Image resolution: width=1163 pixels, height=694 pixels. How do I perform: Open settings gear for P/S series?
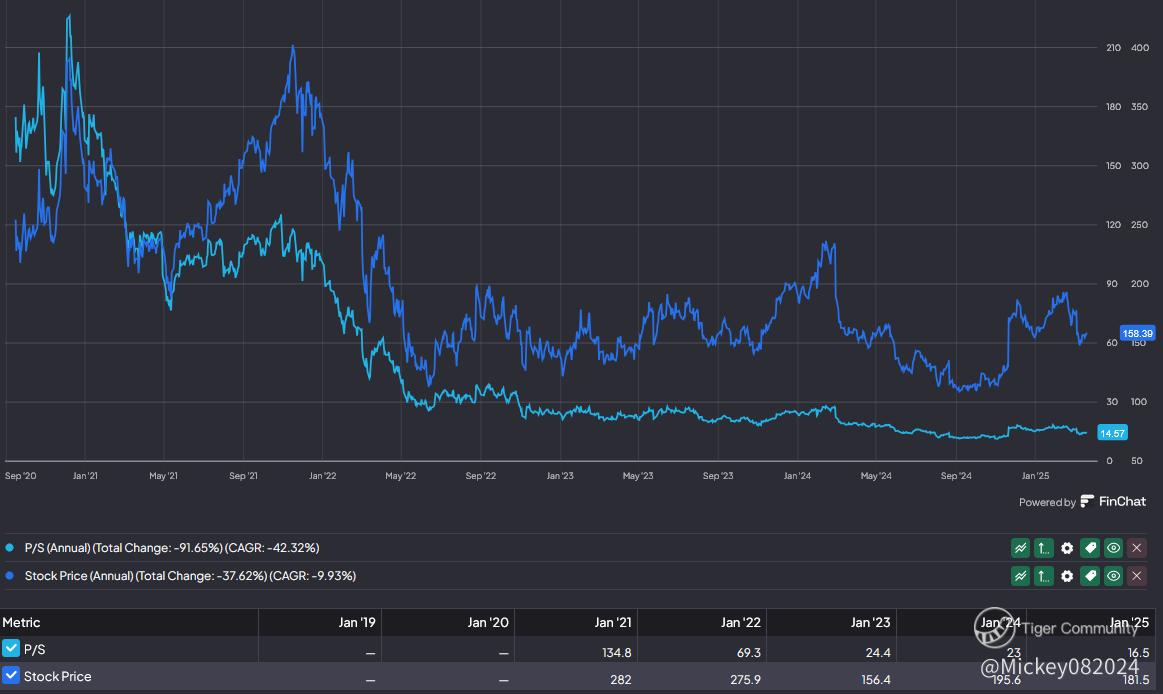1067,548
